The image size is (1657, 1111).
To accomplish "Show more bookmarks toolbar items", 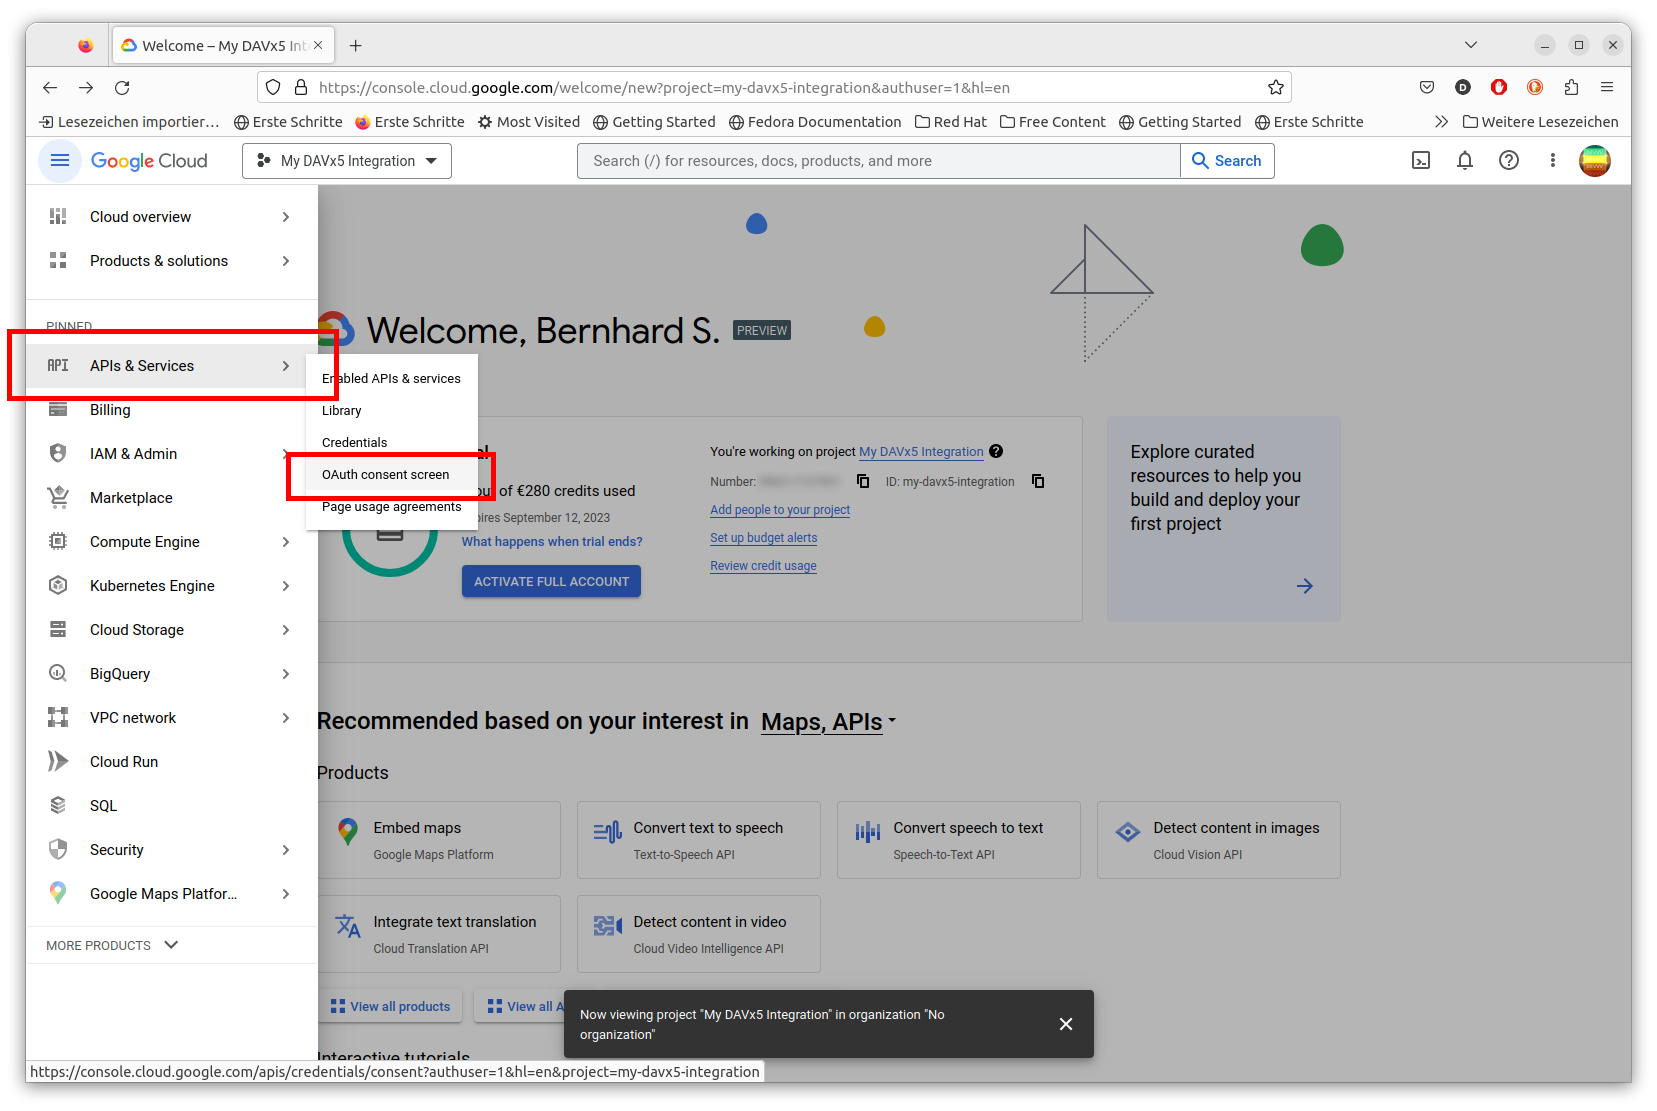I will (x=1441, y=122).
